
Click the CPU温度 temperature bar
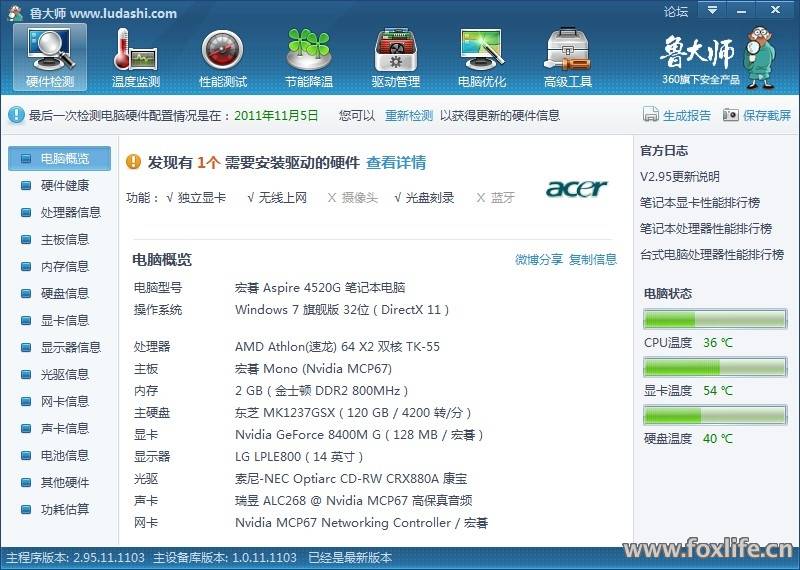tap(715, 320)
